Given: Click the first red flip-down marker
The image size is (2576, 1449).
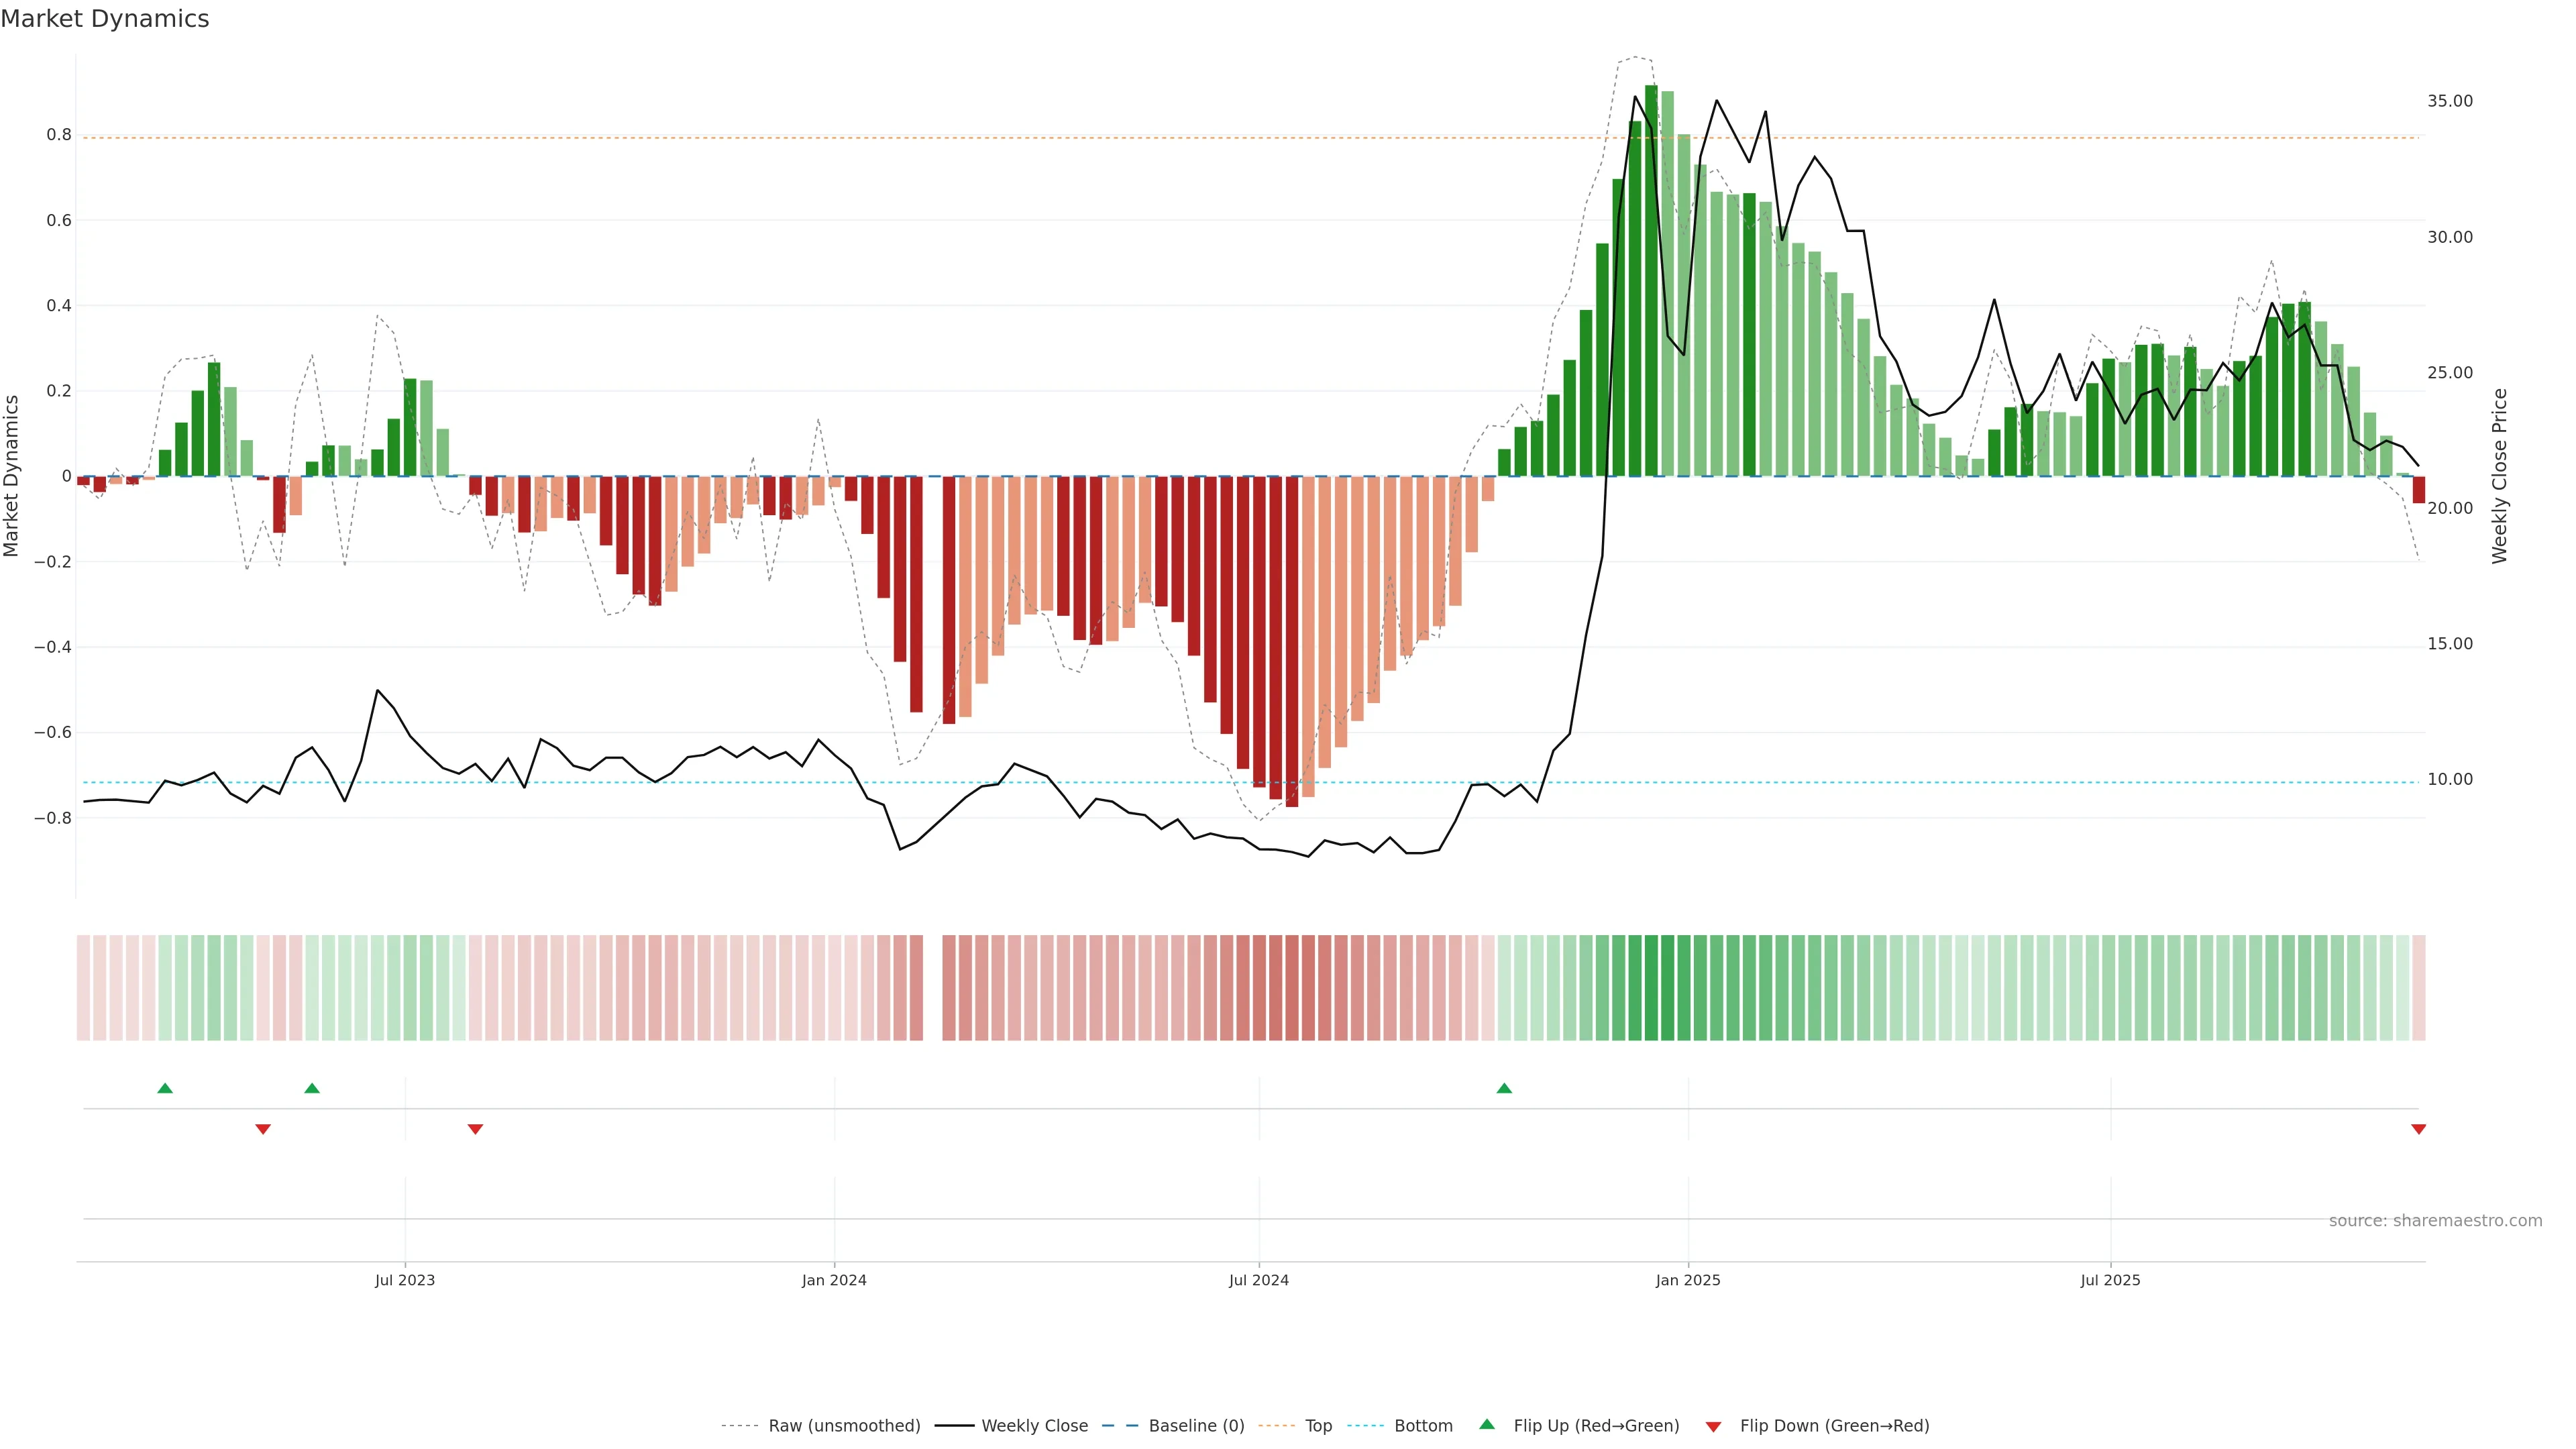Looking at the screenshot, I should coord(263,1129).
